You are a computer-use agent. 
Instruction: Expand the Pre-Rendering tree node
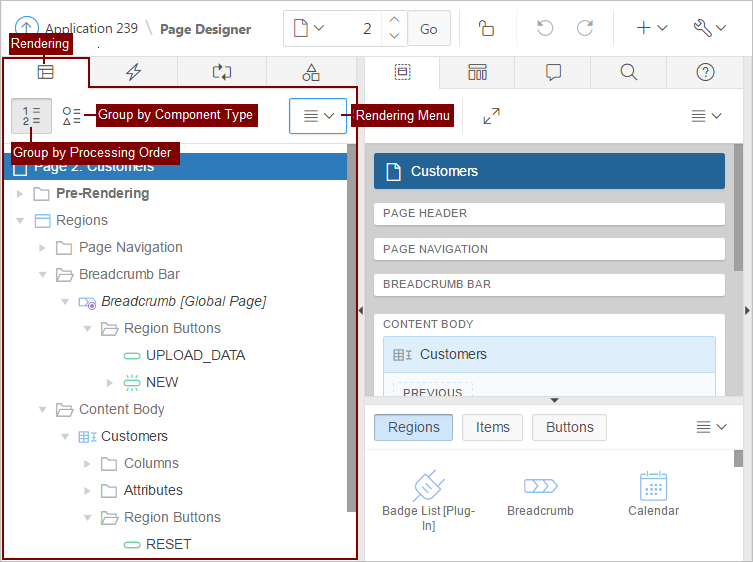(x=20, y=193)
